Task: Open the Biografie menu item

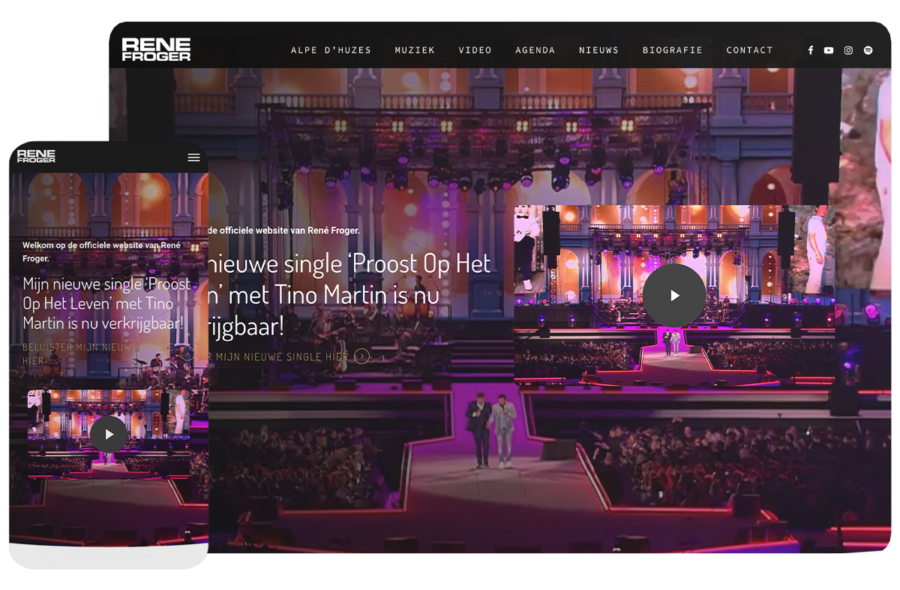Action: coord(672,51)
